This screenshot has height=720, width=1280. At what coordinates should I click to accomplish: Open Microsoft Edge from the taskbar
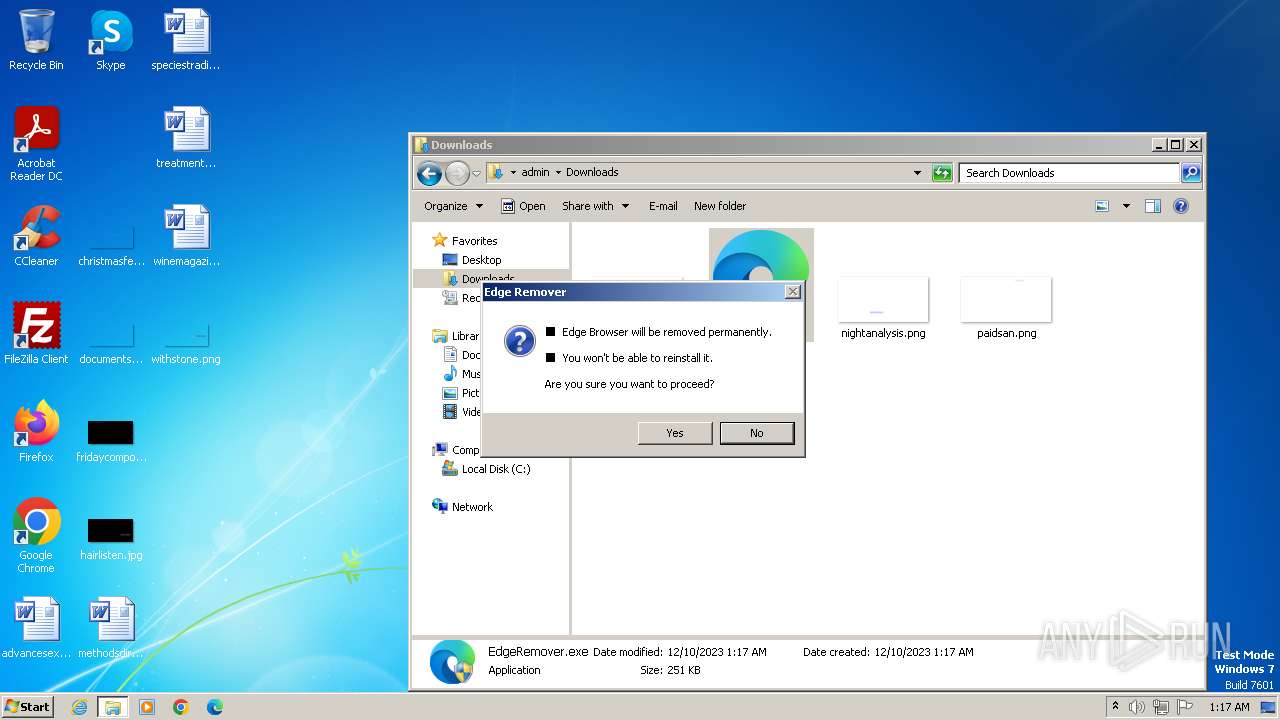(x=215, y=707)
